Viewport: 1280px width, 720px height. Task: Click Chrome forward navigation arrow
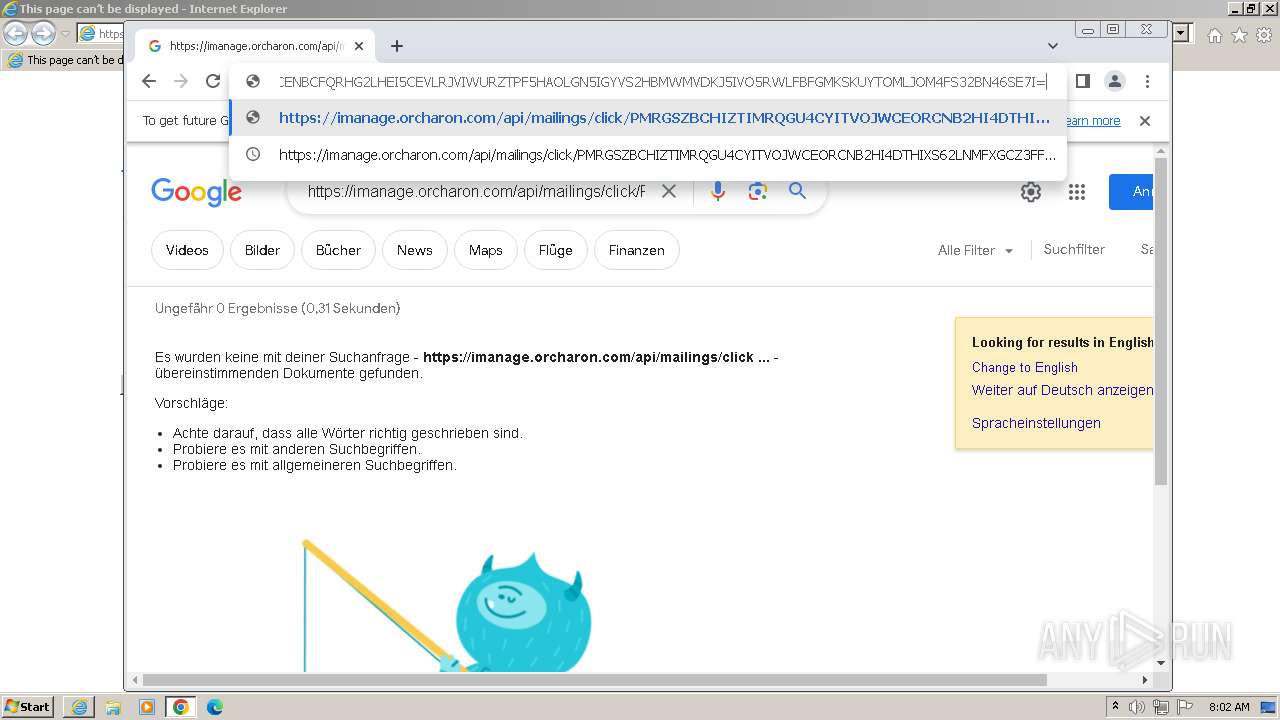click(181, 81)
